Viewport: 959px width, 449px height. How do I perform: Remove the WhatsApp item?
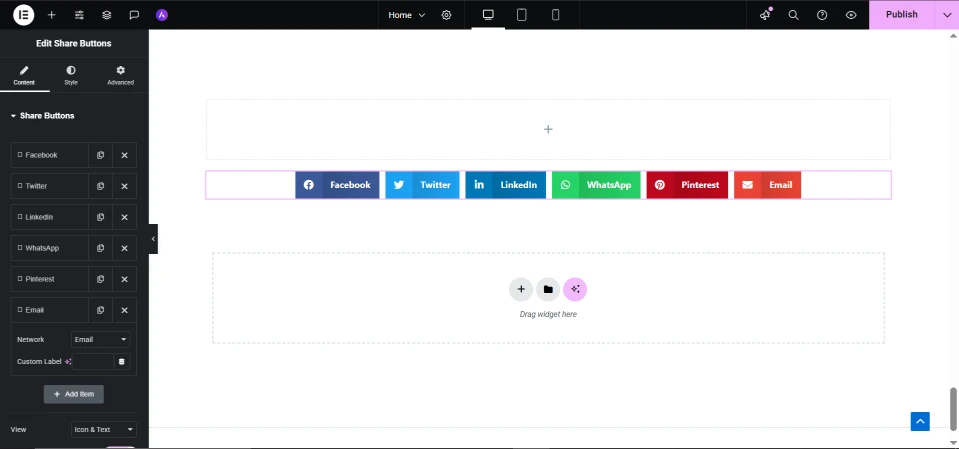(x=124, y=248)
